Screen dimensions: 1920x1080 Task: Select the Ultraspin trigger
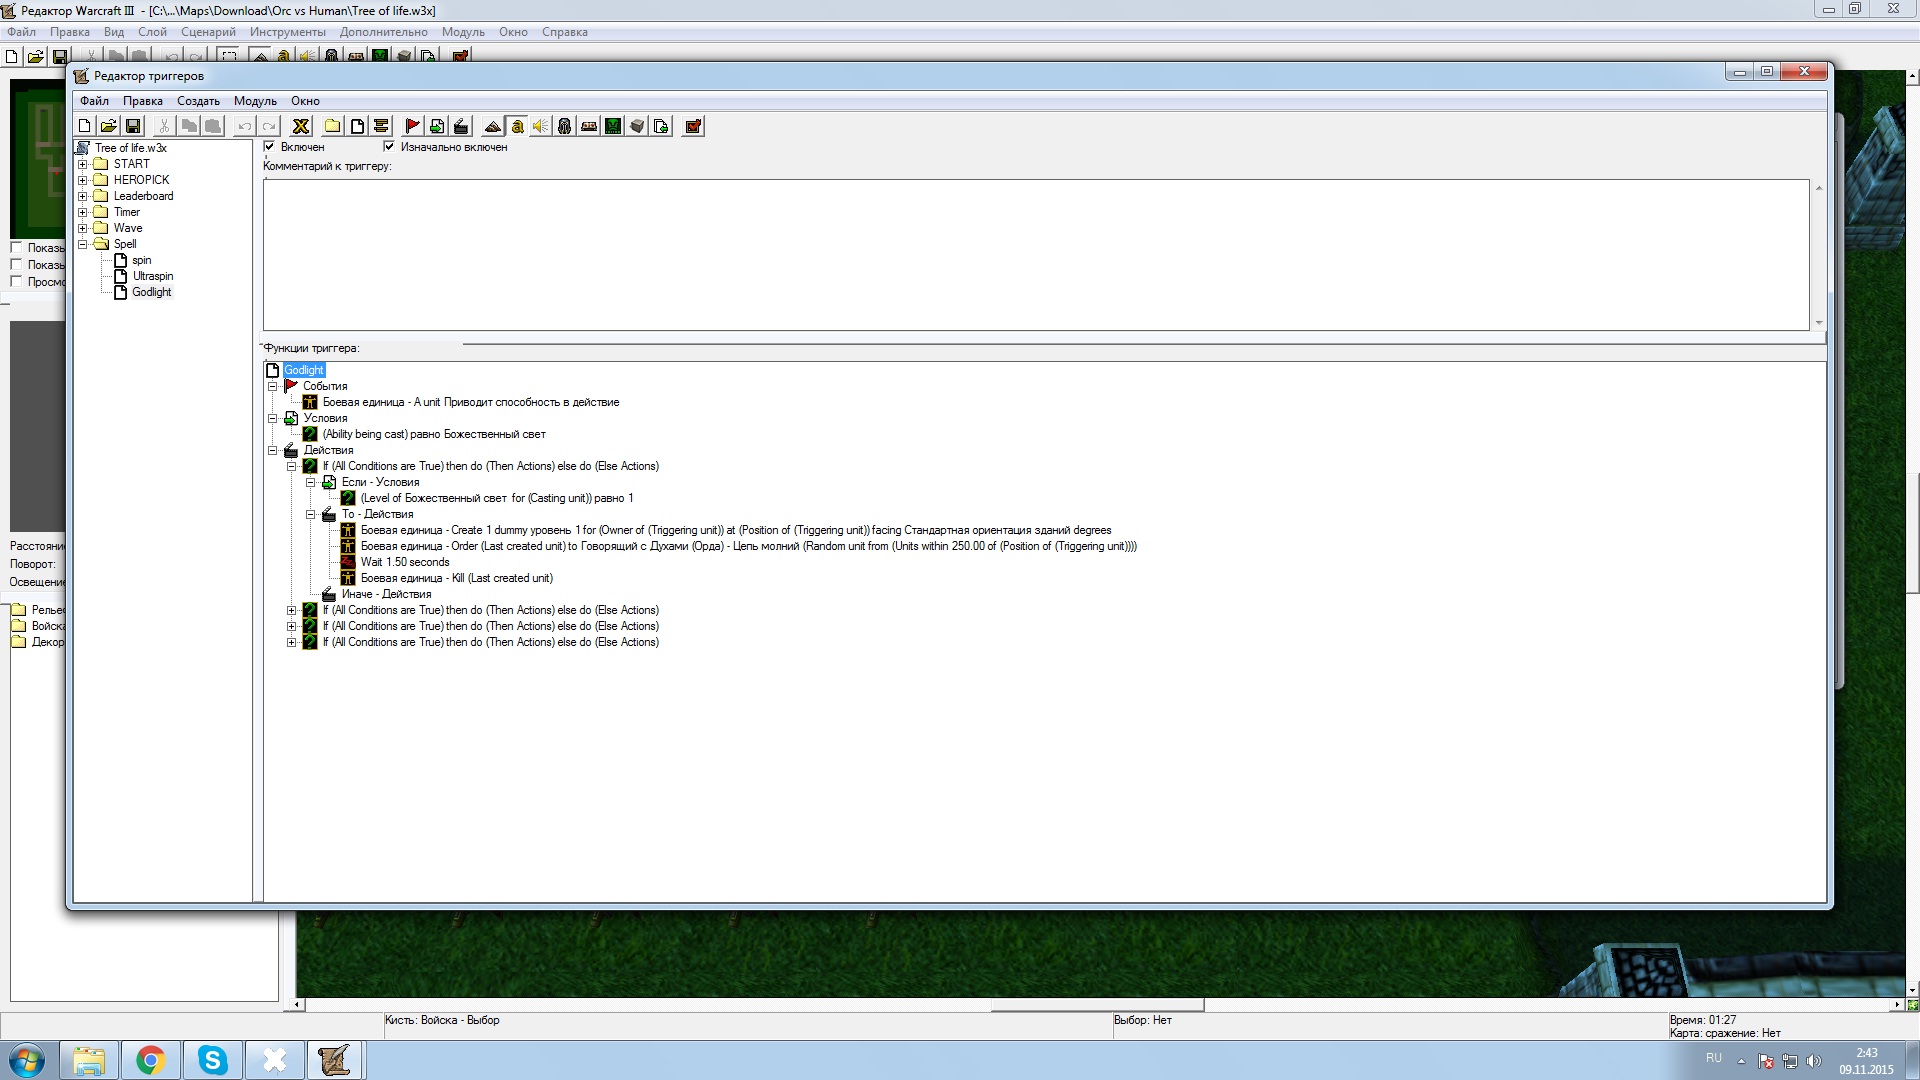point(152,276)
